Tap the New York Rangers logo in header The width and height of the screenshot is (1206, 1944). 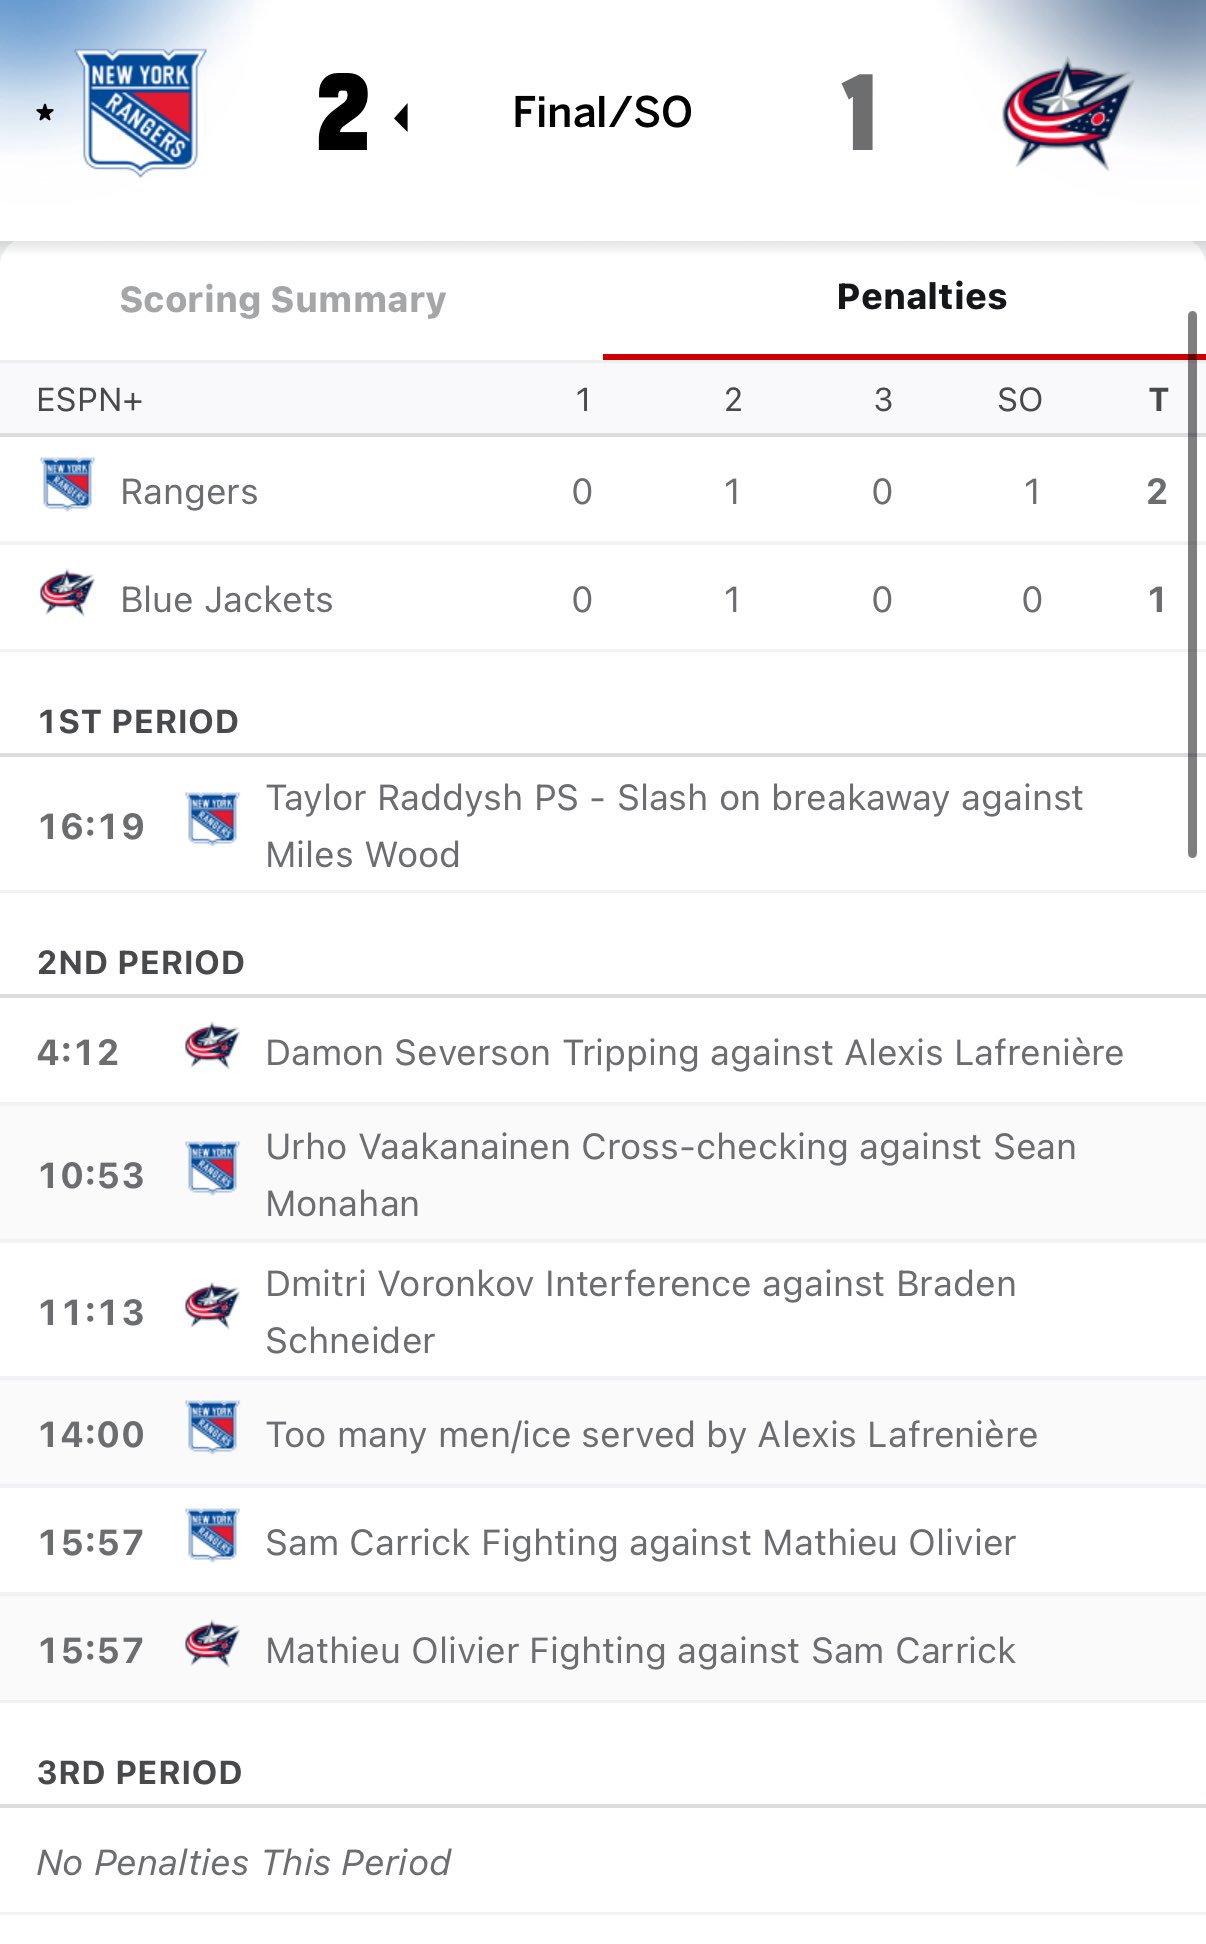[x=141, y=111]
